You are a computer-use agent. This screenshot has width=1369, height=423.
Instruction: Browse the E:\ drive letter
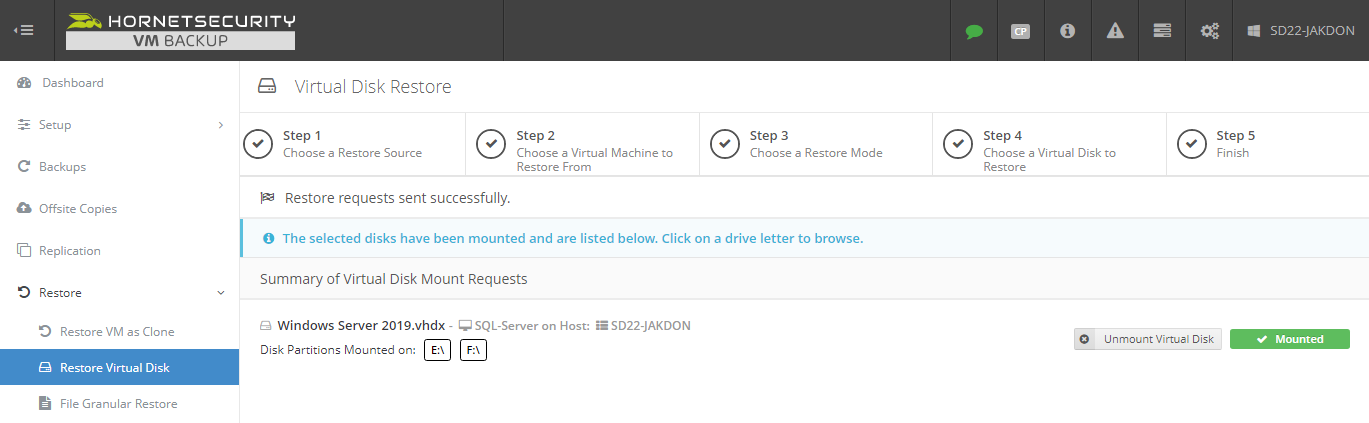438,351
